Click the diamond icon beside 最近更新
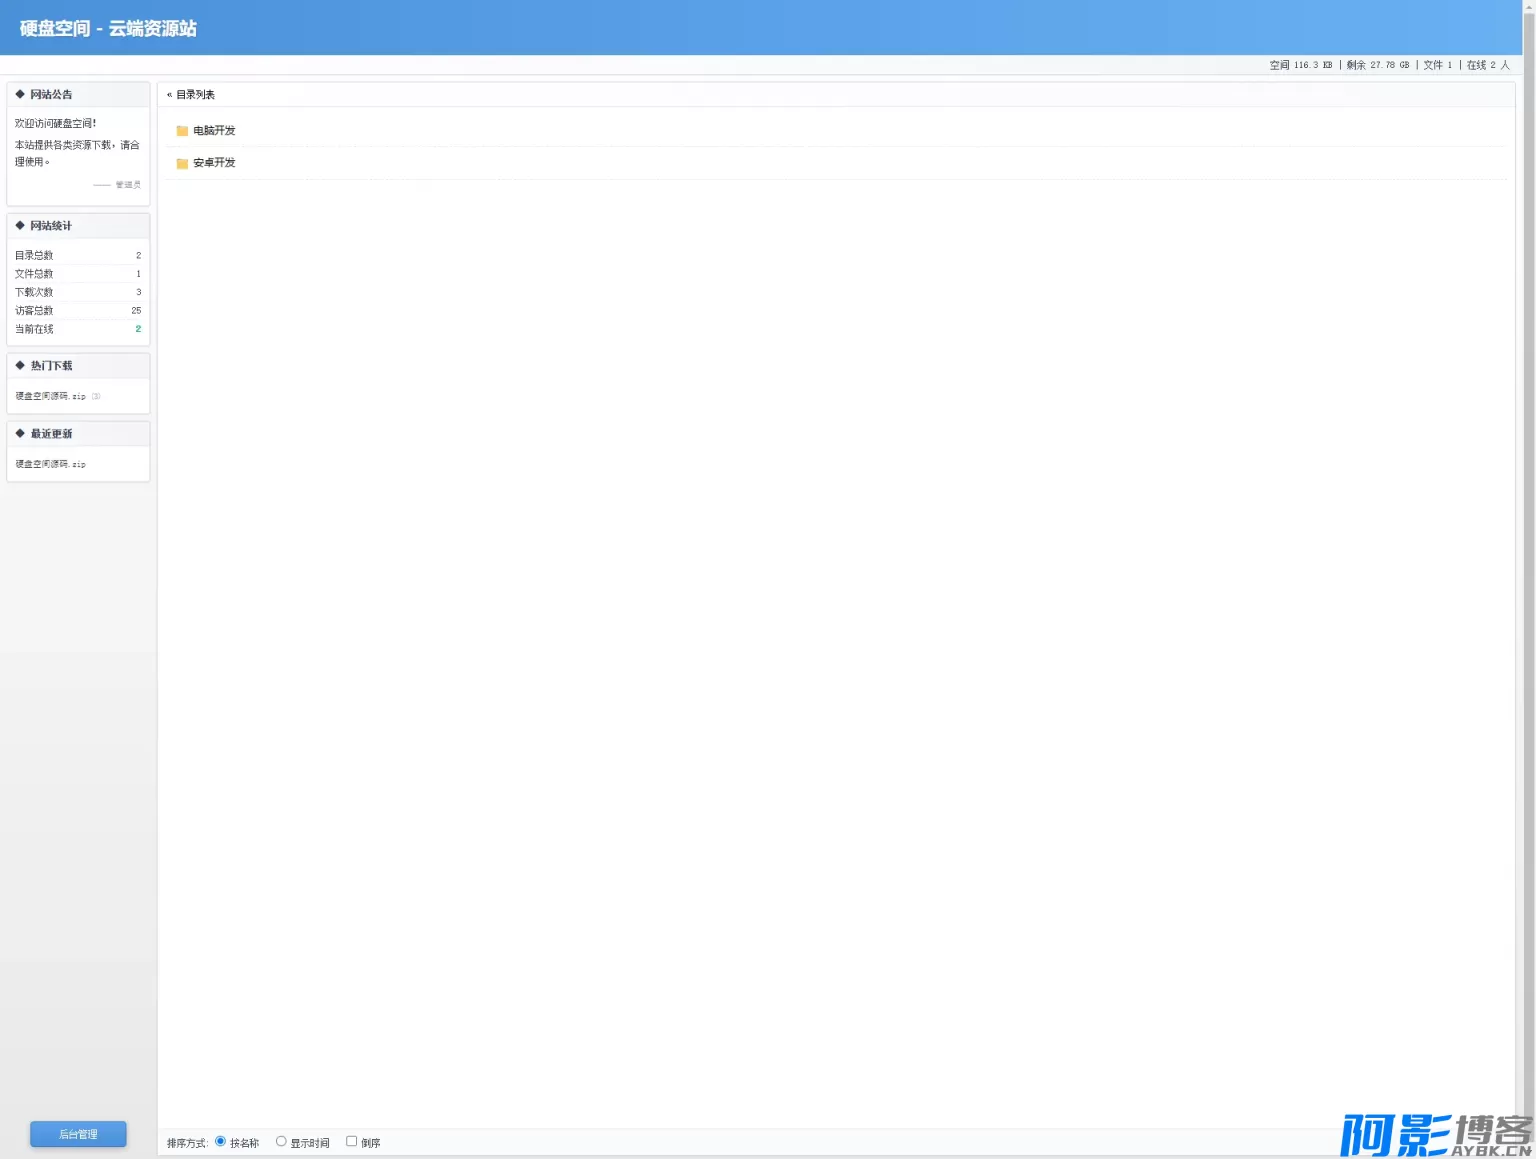1536x1159 pixels. [x=20, y=434]
